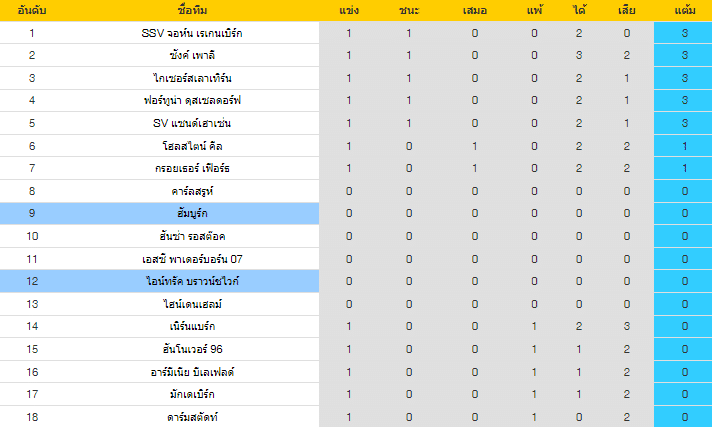Click points cell for ฮัมบูร์ก
This screenshot has height=427, width=712.
[685, 214]
